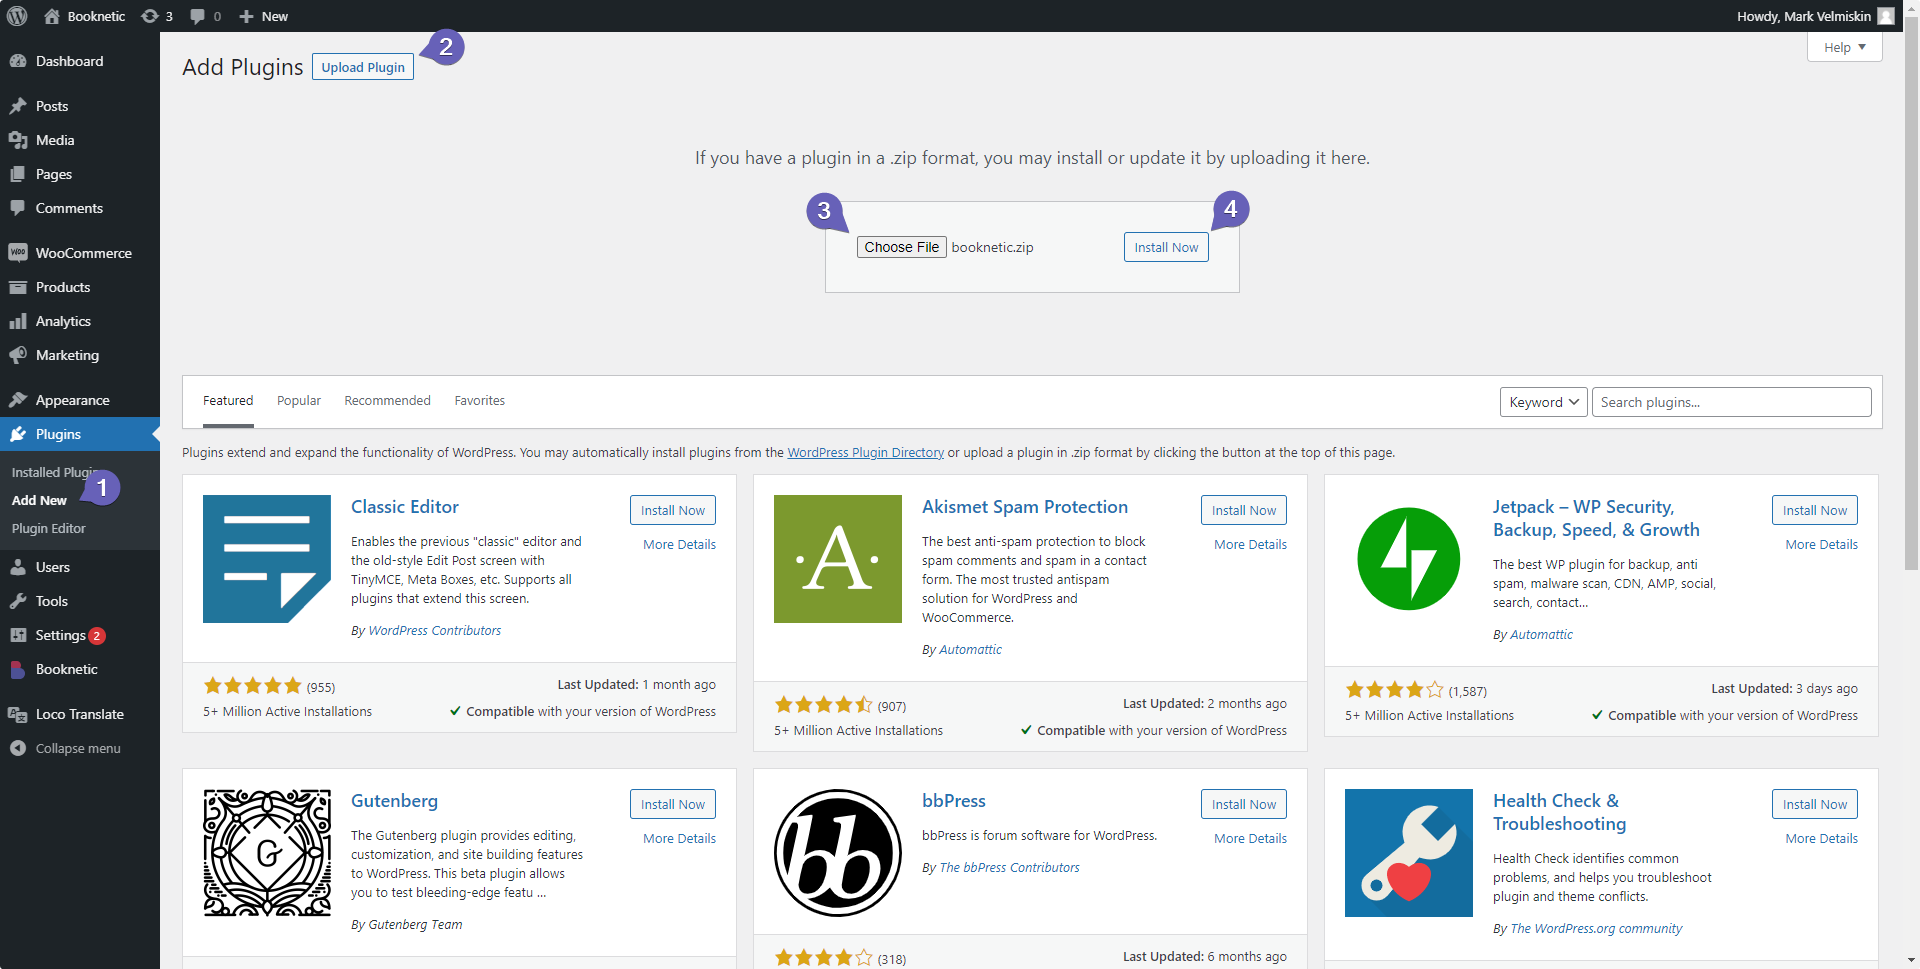This screenshot has height=969, width=1920.
Task: Click the Plugins plug icon in sidebar
Action: 18,434
